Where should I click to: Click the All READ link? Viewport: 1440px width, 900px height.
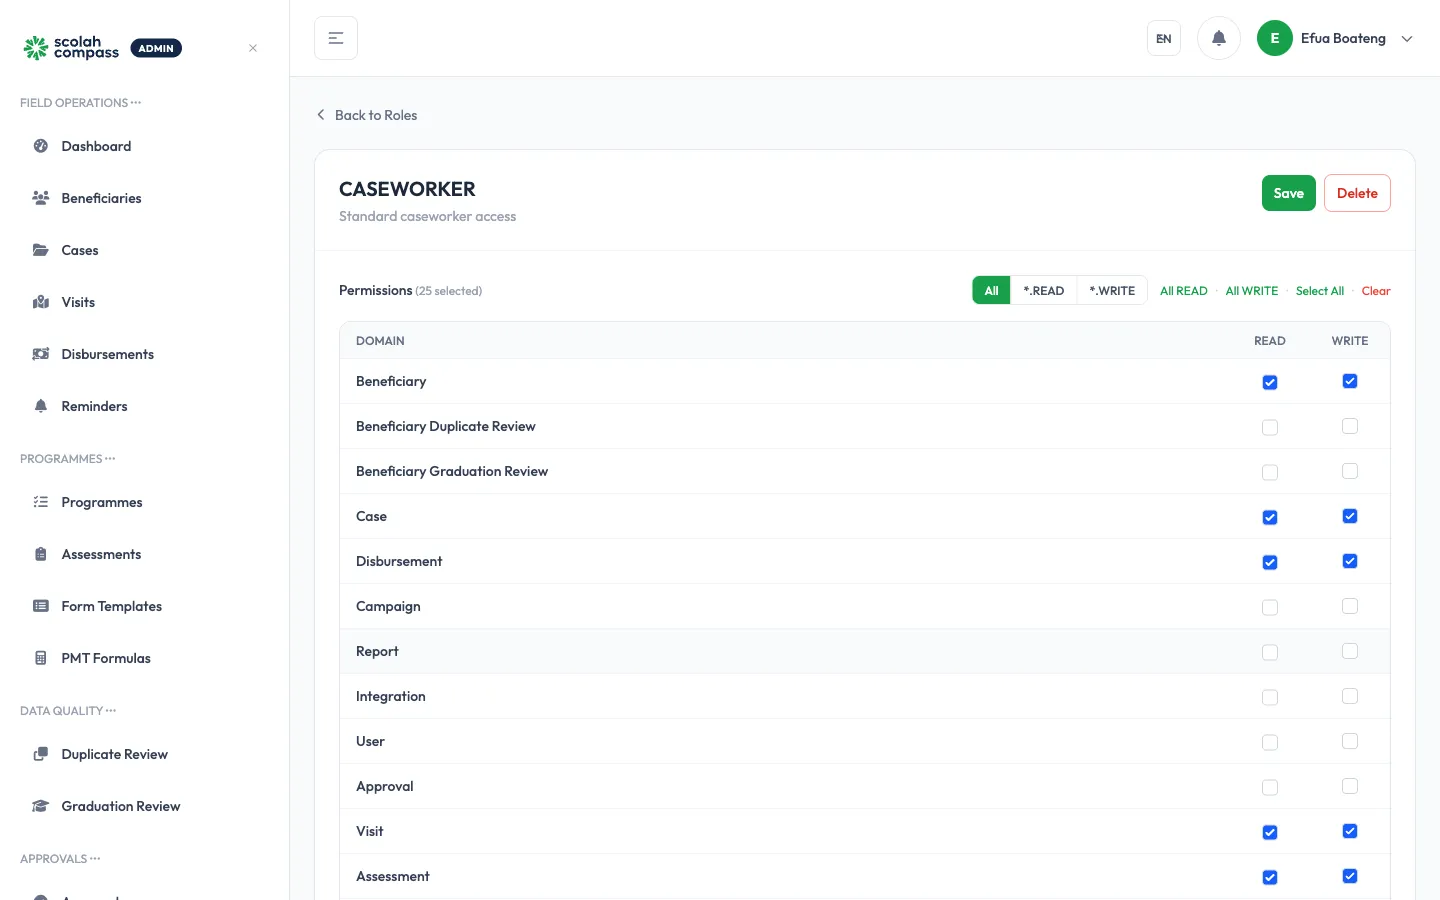click(1184, 291)
